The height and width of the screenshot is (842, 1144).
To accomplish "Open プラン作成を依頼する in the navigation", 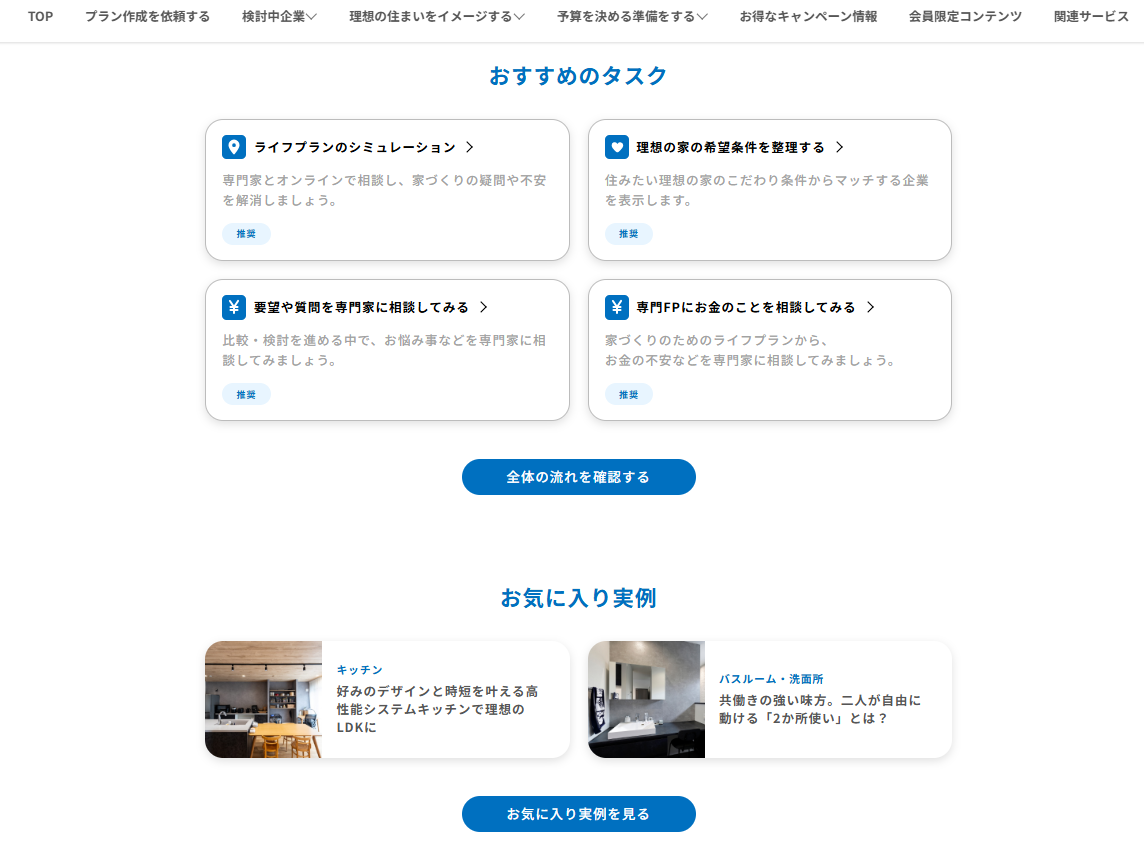I will tap(147, 16).
